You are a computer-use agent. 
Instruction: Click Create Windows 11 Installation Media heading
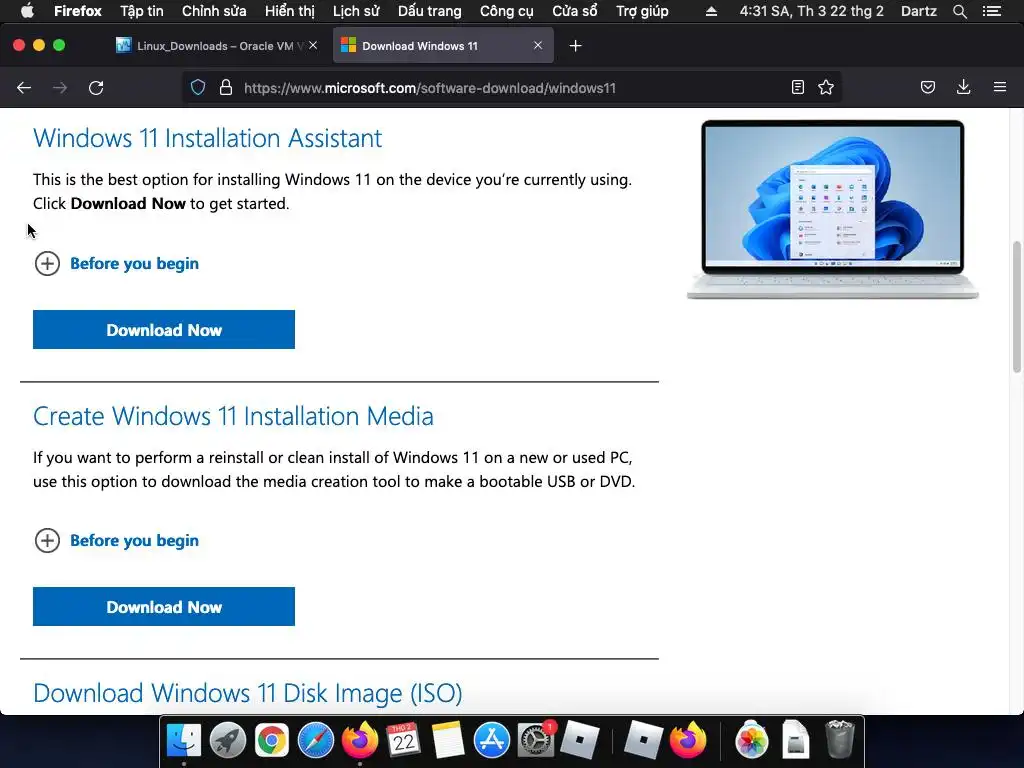pyautogui.click(x=233, y=416)
